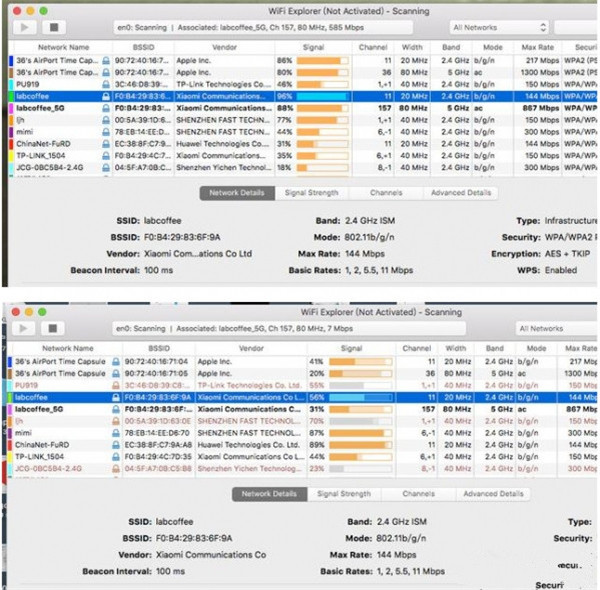Start scanning with play button in lower window

tap(23, 328)
